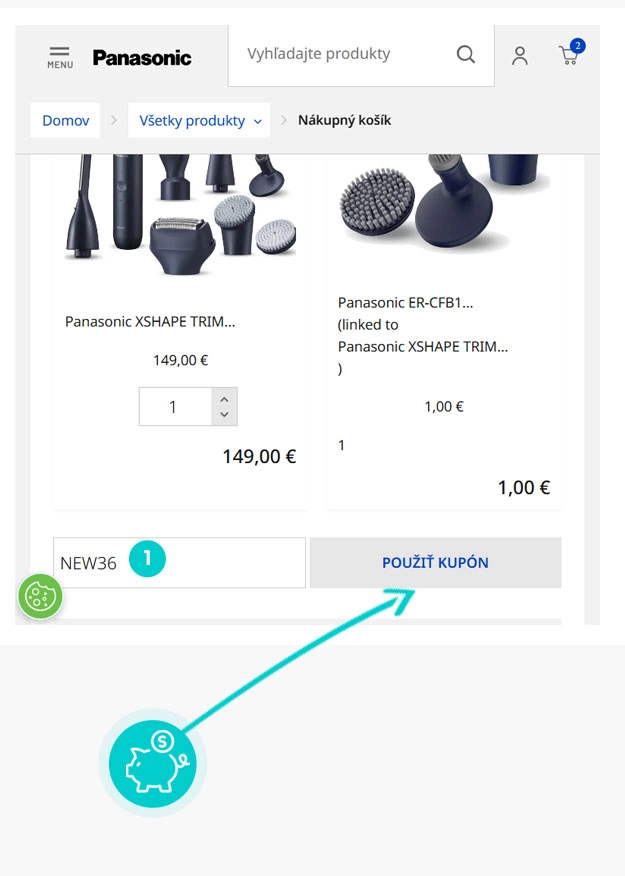
Task: Open the shopping cart icon
Action: point(569,56)
